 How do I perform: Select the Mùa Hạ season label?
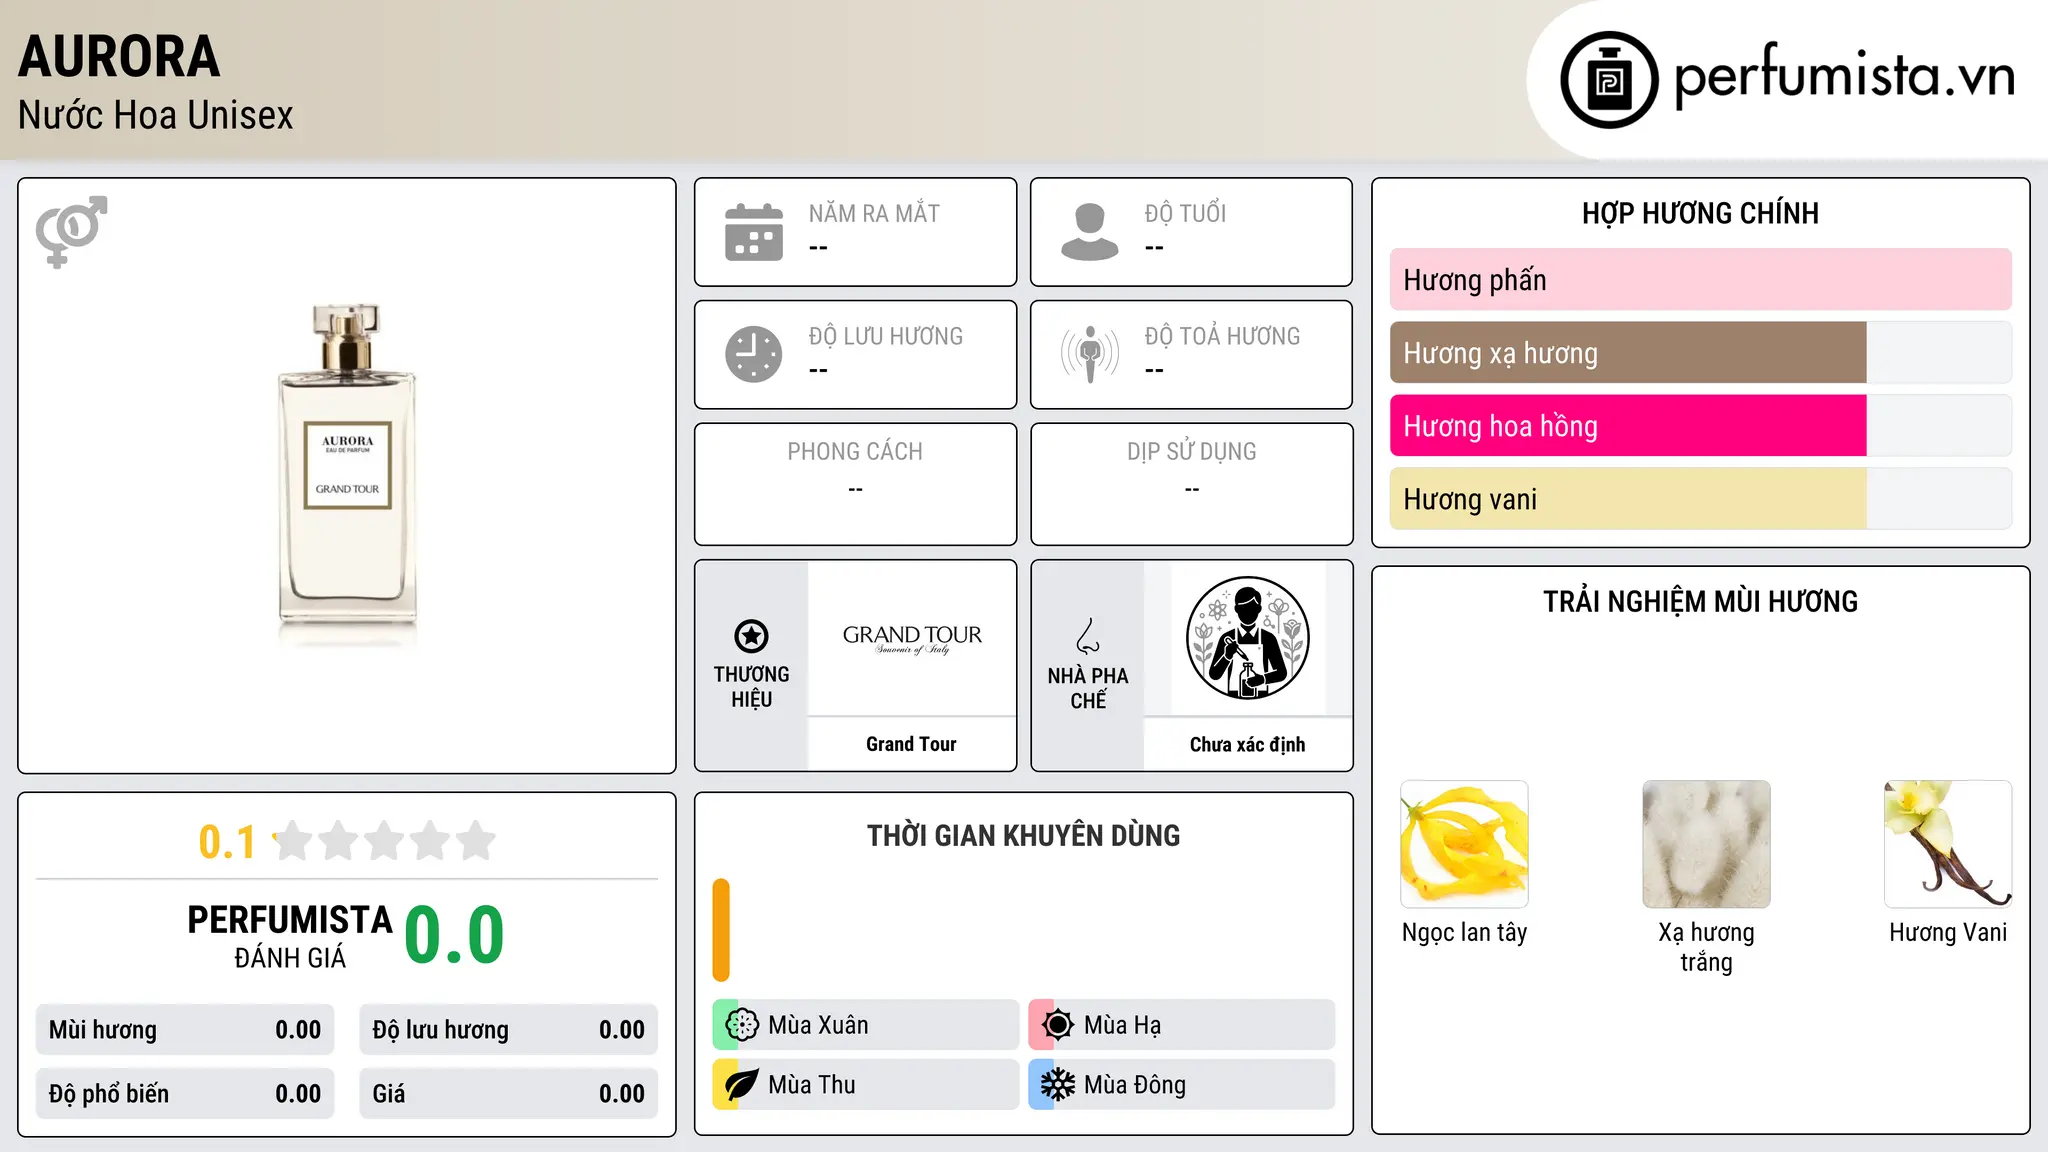click(1122, 1025)
